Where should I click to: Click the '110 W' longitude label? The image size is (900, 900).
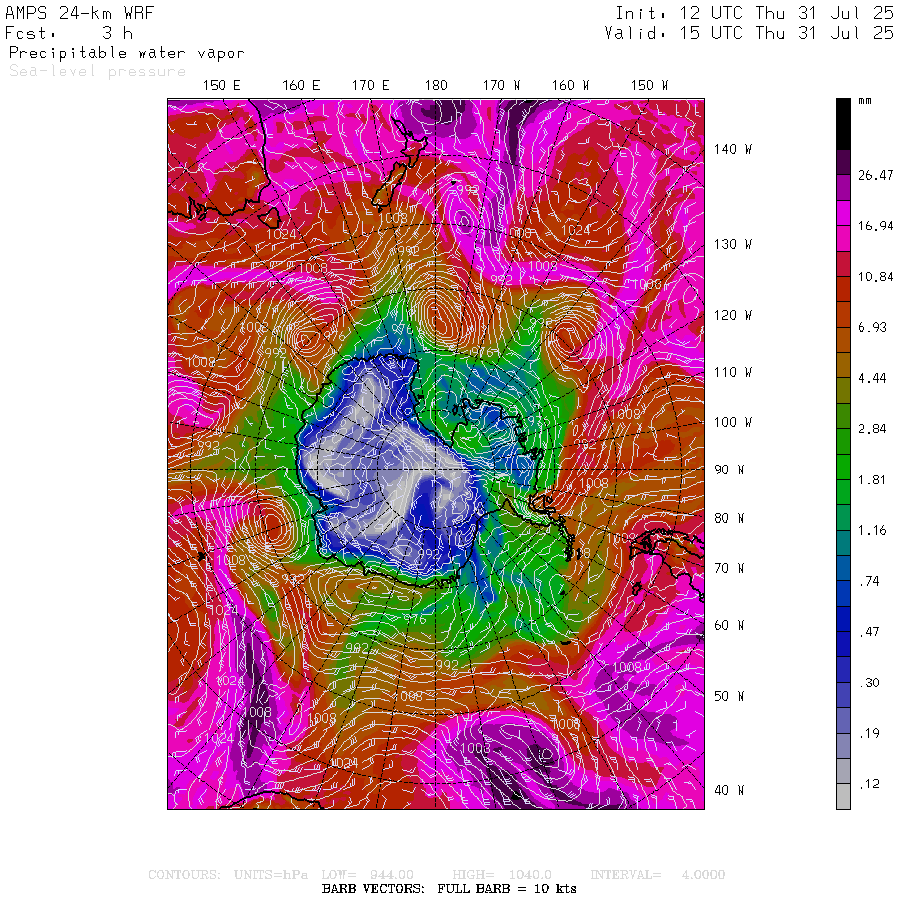coord(733,373)
